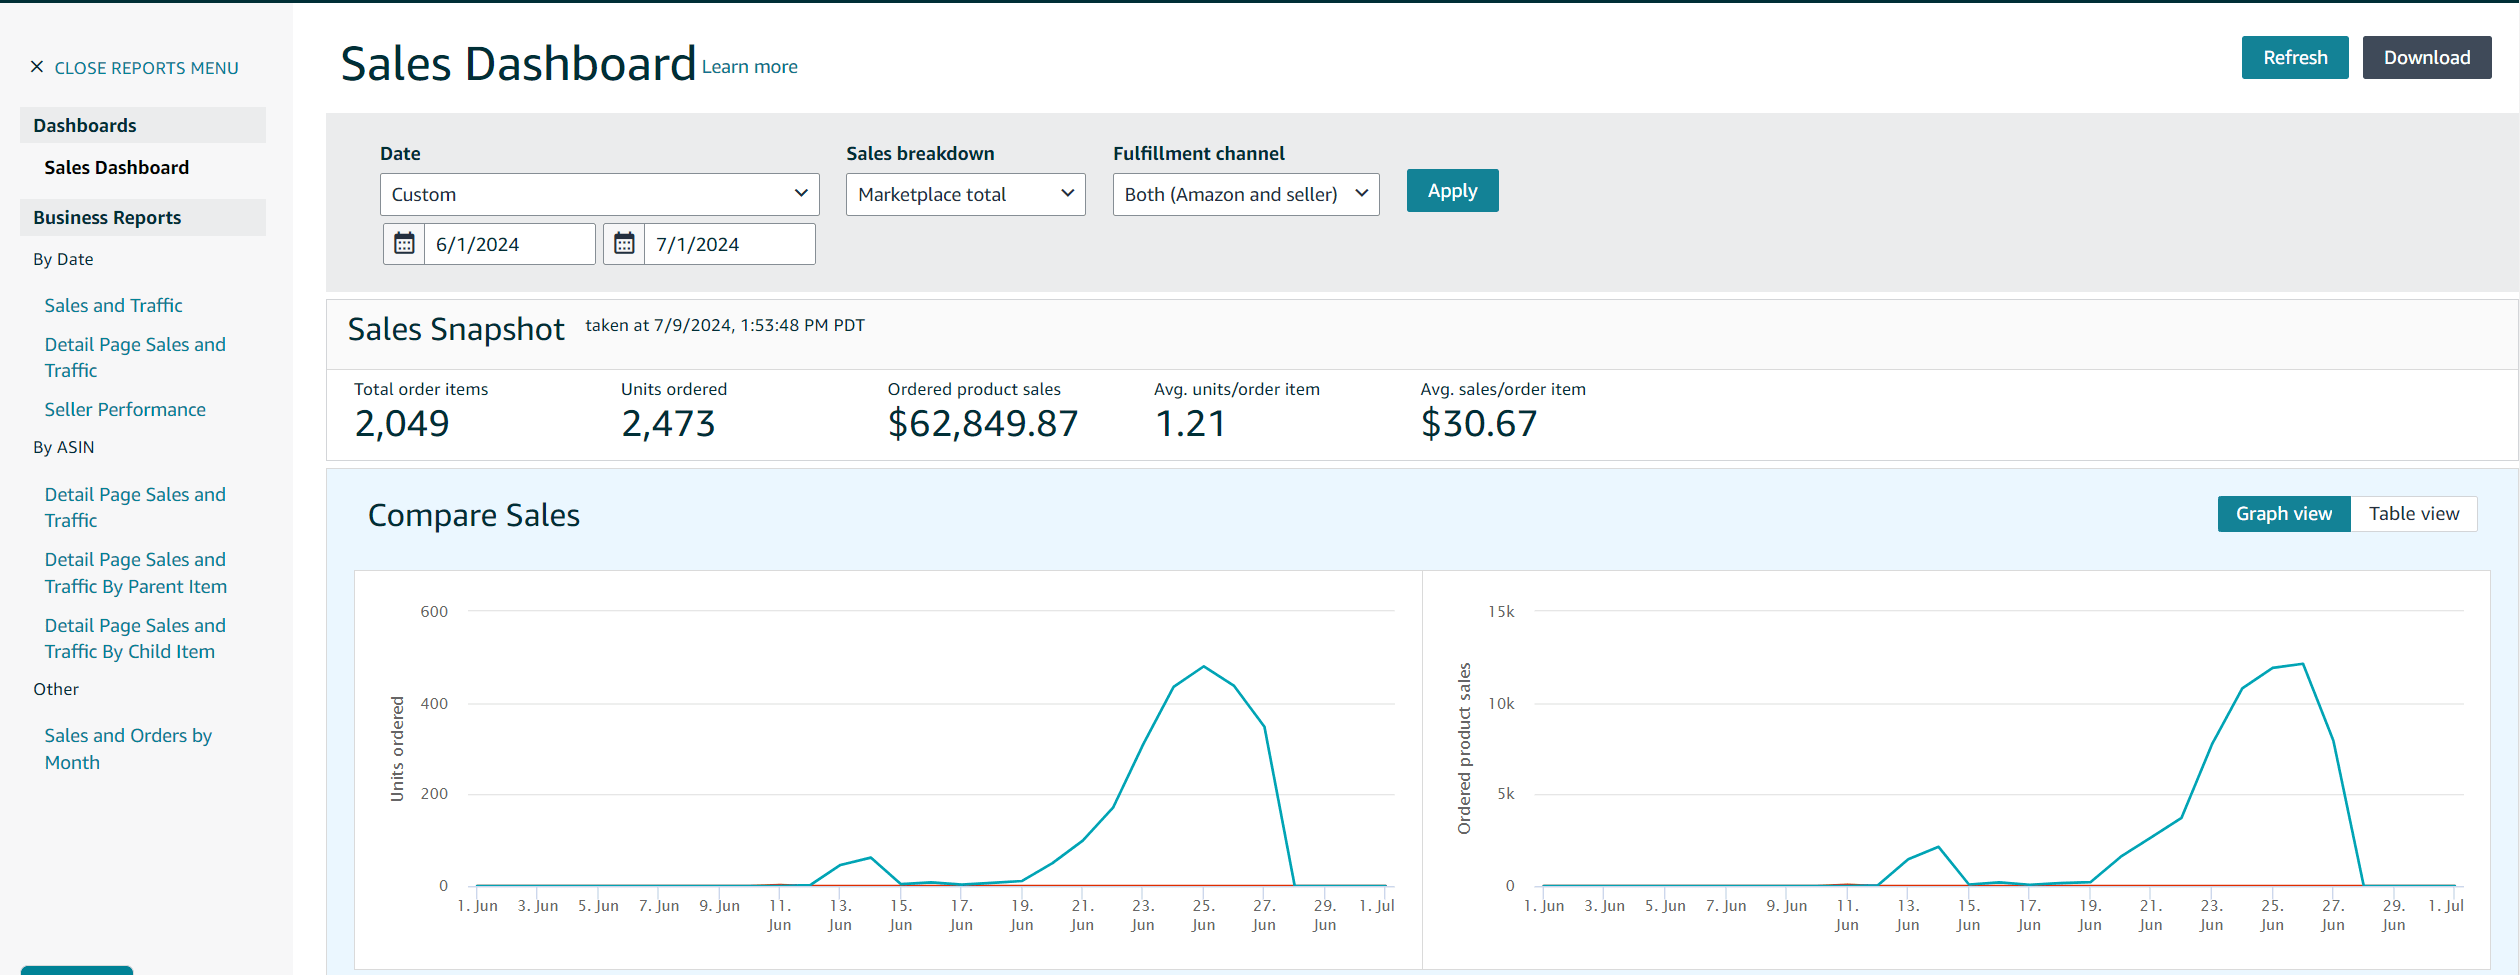Open the Seller Performance report

point(125,410)
